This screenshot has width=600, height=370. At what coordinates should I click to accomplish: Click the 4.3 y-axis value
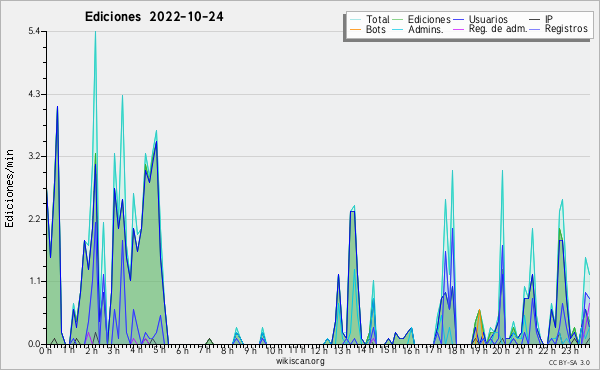(34, 94)
